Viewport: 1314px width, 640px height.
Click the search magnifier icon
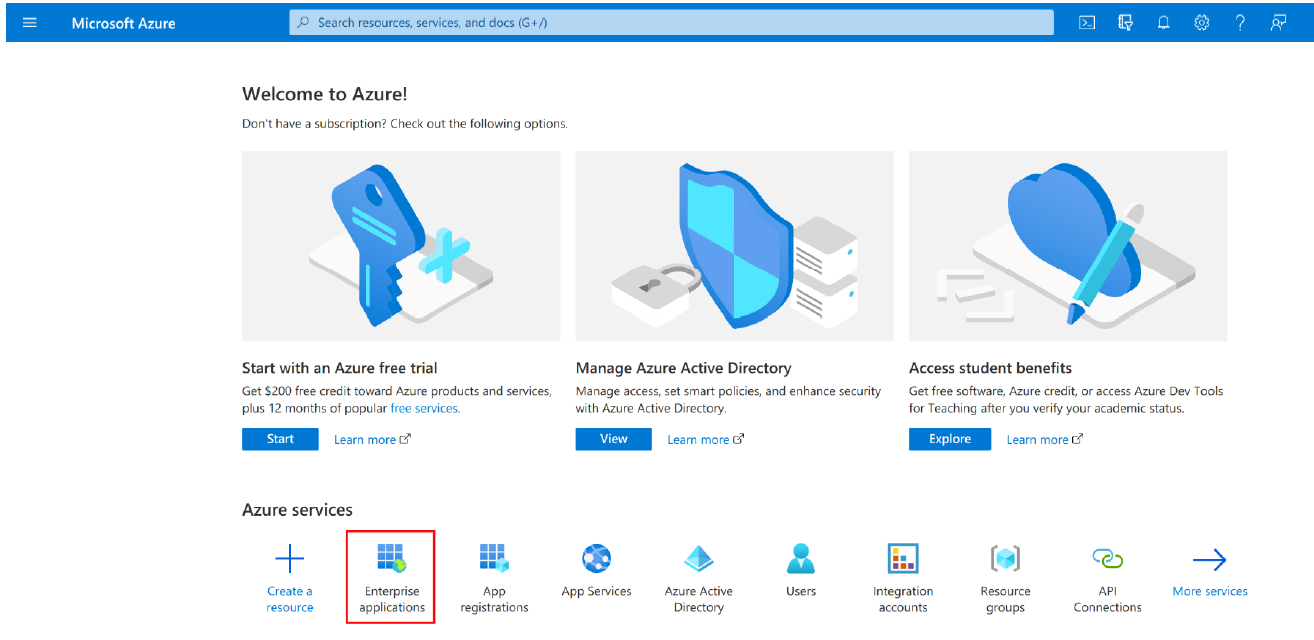(x=304, y=22)
